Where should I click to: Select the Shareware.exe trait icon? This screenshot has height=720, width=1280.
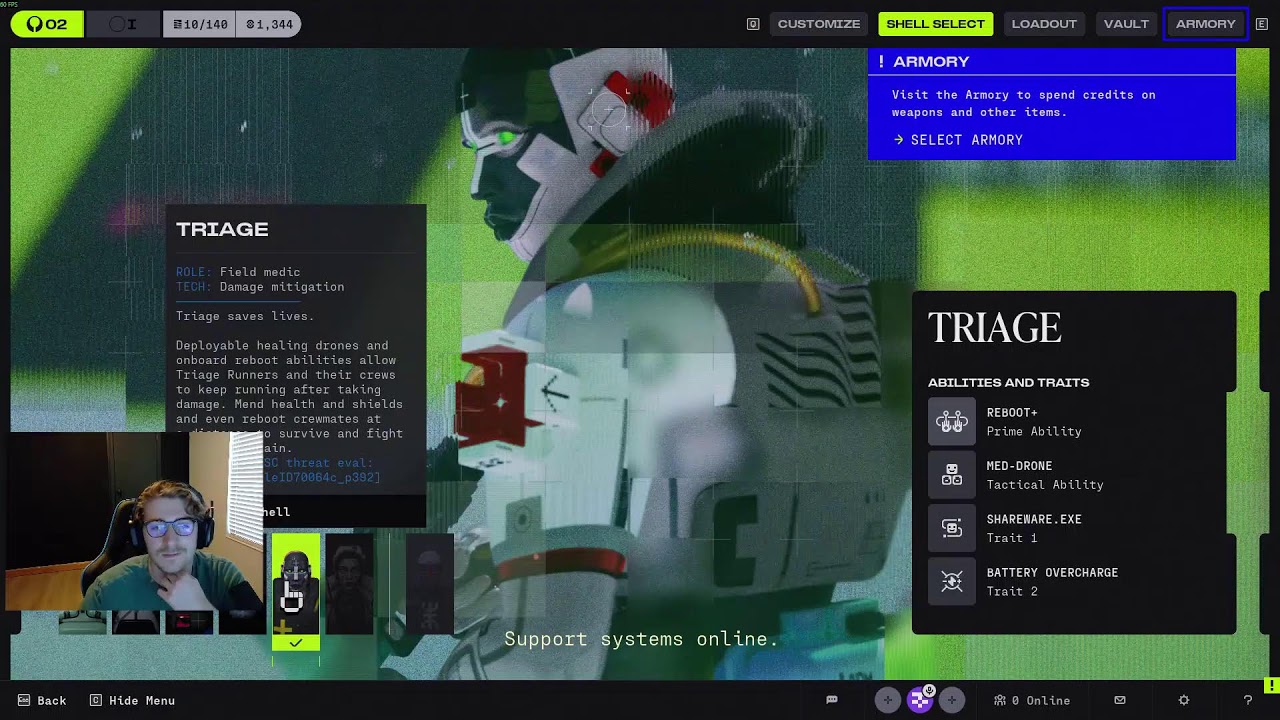[951, 528]
